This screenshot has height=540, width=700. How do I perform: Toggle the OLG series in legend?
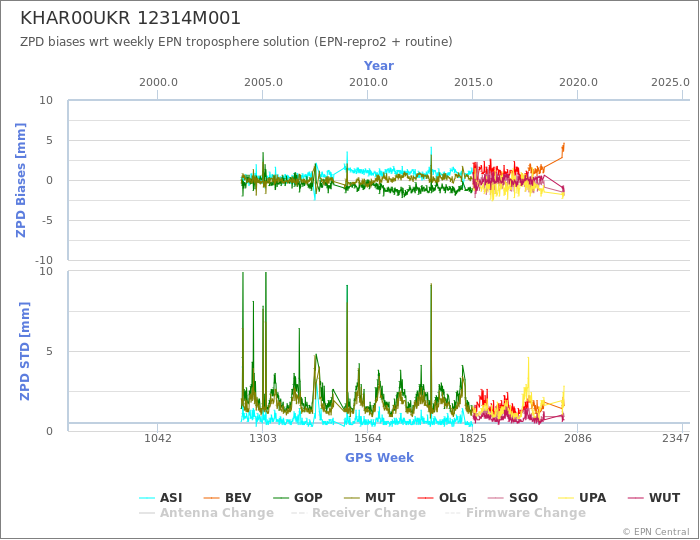pyautogui.click(x=442, y=498)
